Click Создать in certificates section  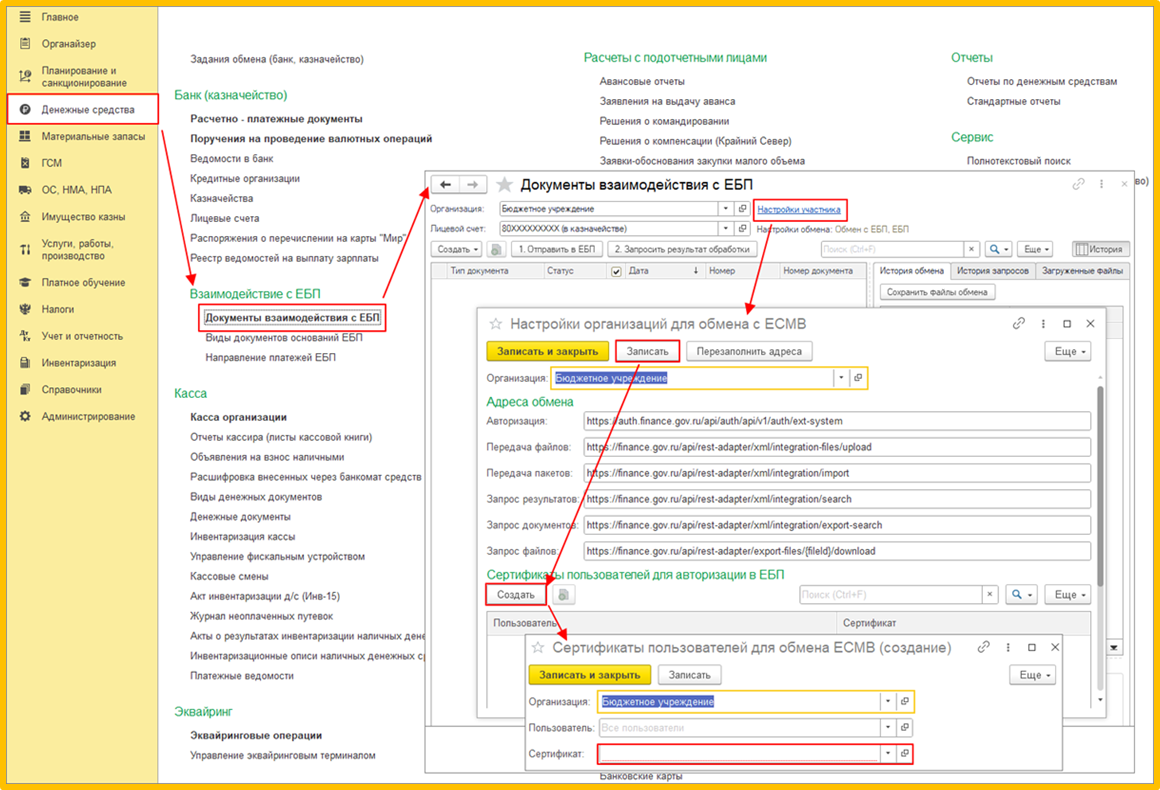[516, 595]
